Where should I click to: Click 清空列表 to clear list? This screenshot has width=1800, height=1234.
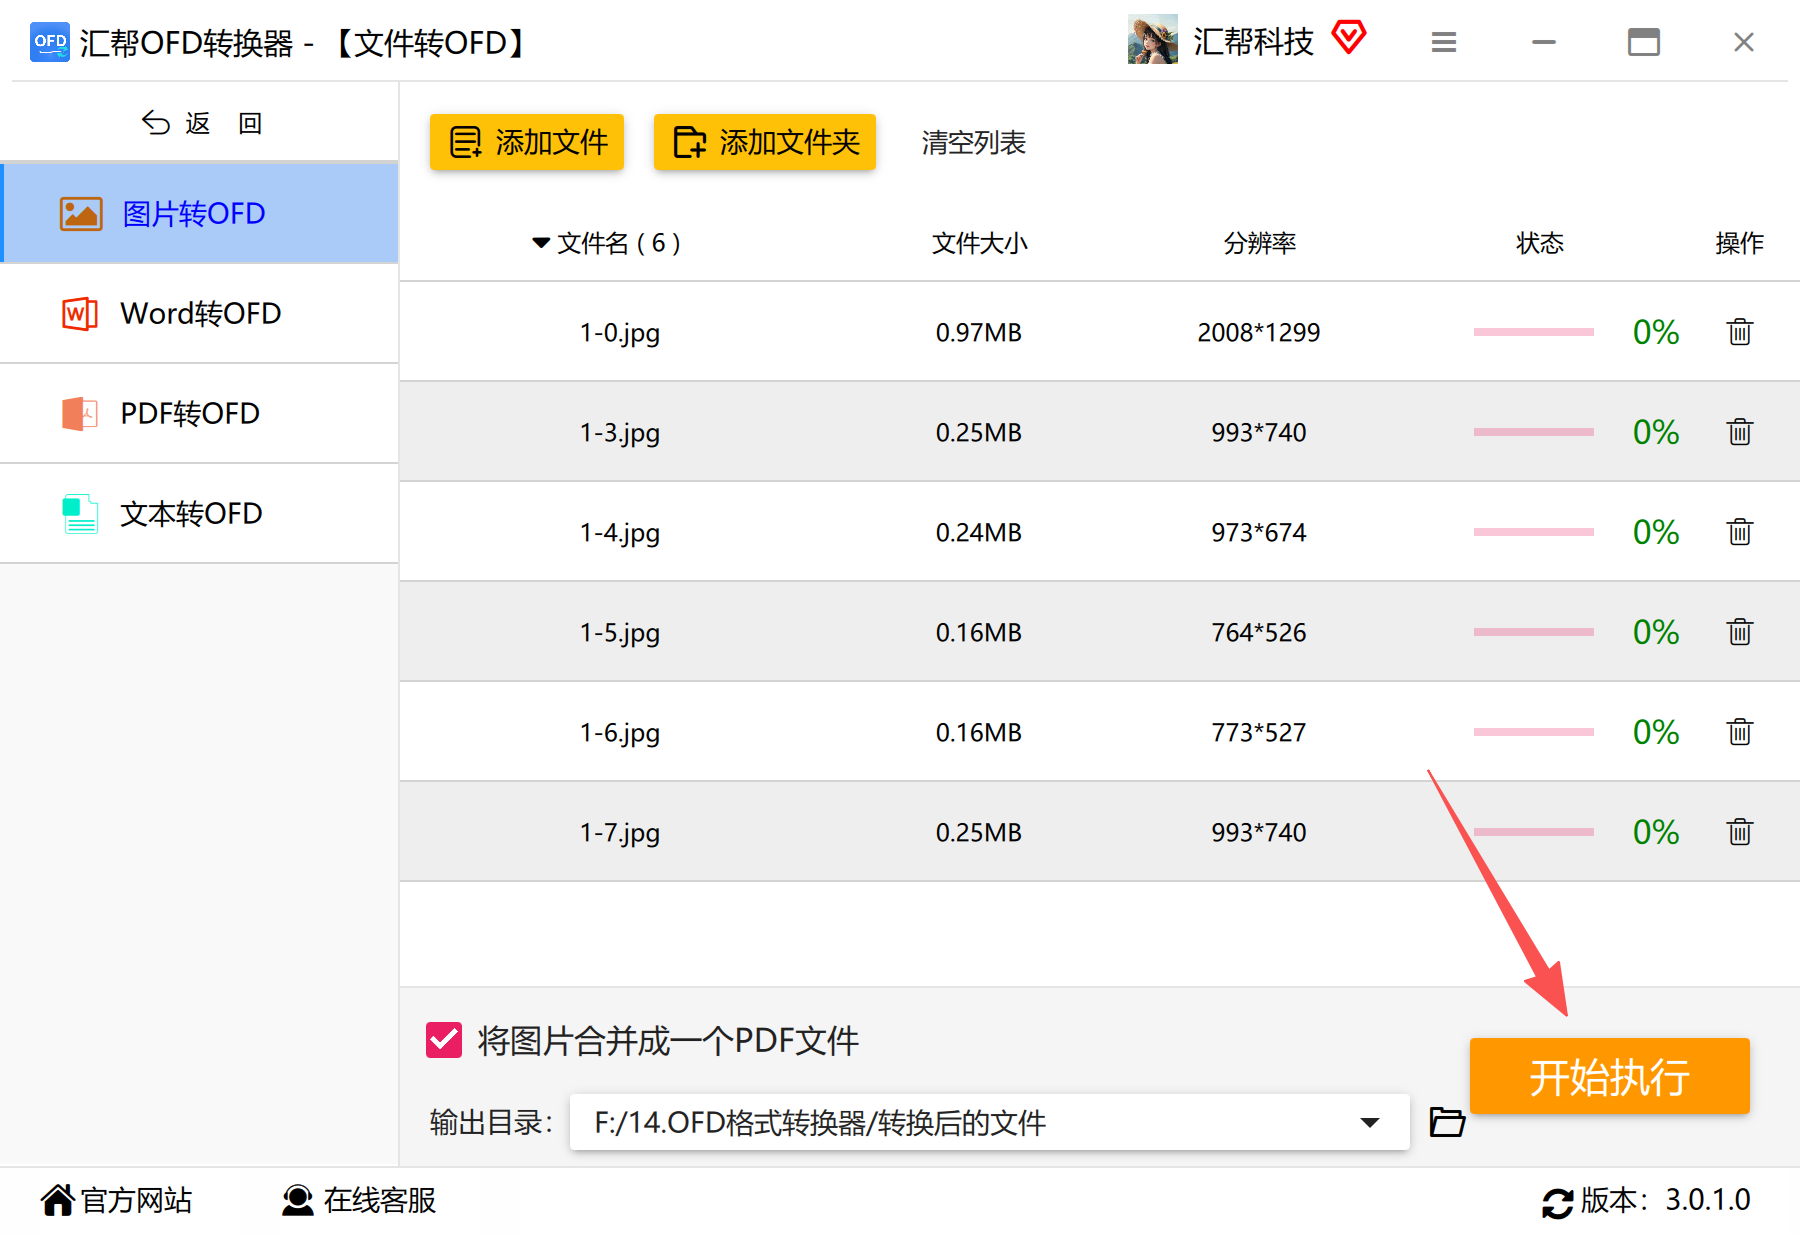pyautogui.click(x=973, y=143)
